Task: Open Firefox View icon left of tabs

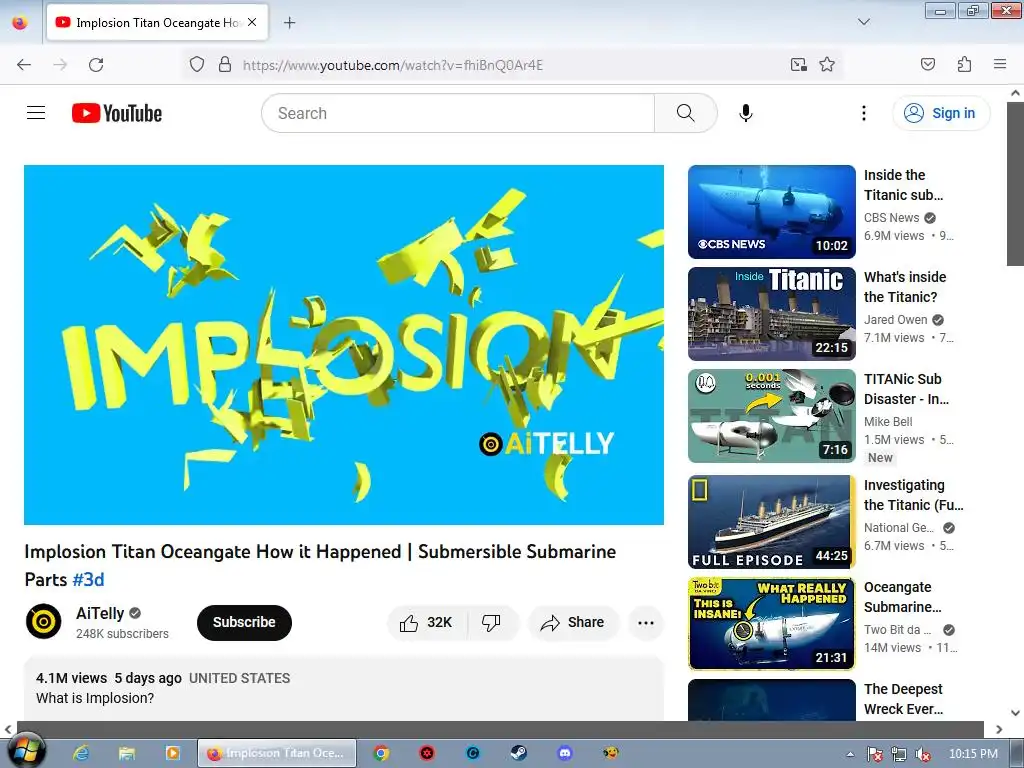Action: click(20, 22)
